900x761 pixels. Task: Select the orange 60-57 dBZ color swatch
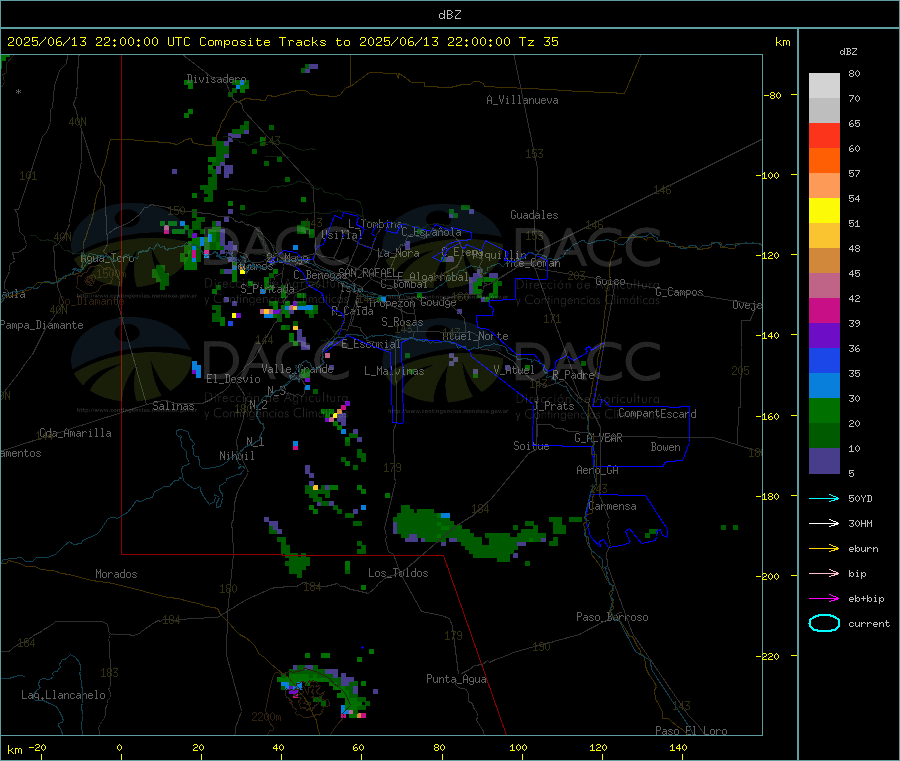(x=824, y=161)
